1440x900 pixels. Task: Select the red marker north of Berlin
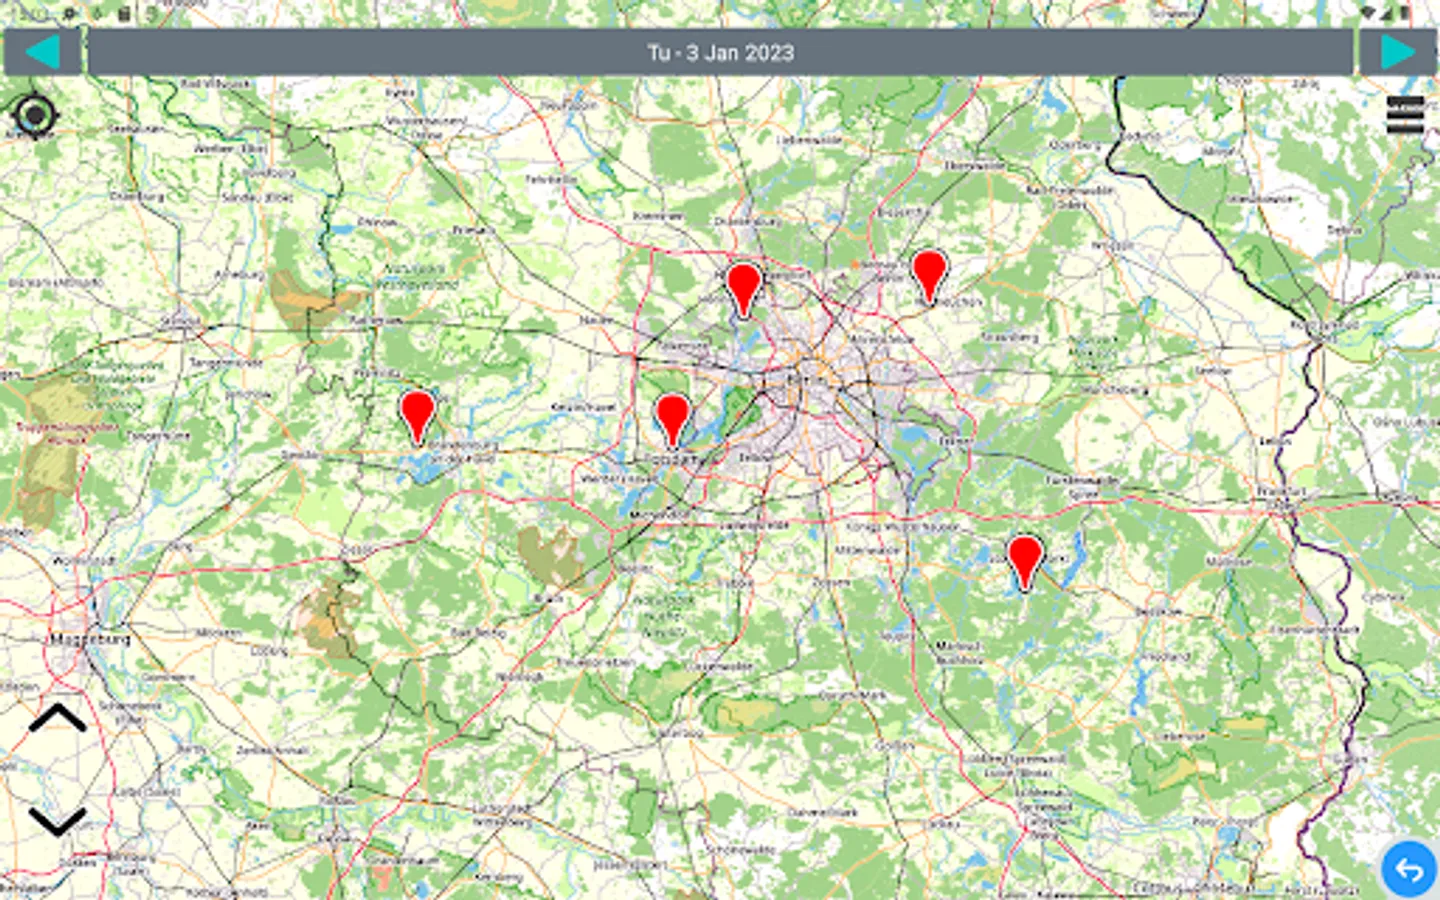tap(743, 292)
